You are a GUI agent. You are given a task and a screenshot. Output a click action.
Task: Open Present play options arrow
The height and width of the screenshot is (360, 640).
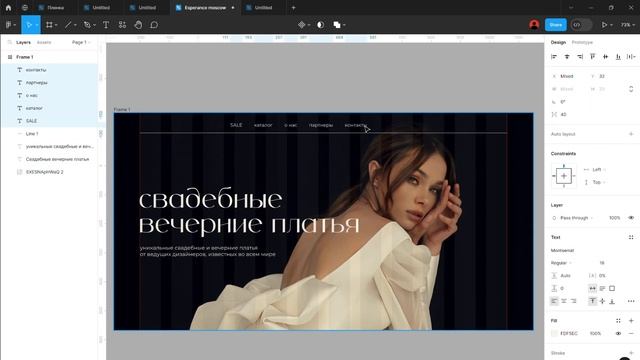click(611, 25)
